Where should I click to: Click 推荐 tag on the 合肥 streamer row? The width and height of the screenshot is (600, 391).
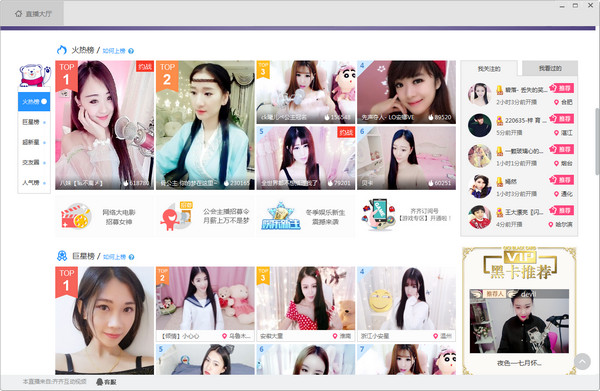[561, 88]
